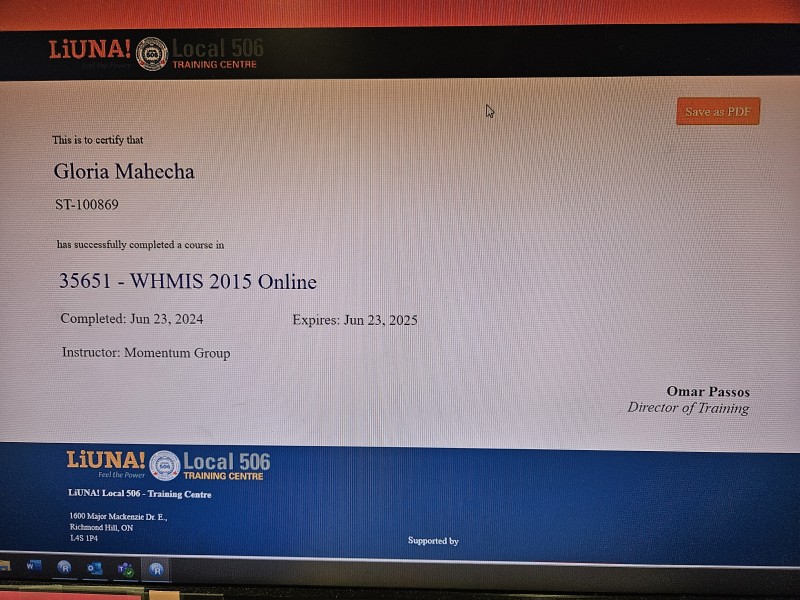
Task: Click Richmond Hill, ON address line
Action: pos(102,528)
